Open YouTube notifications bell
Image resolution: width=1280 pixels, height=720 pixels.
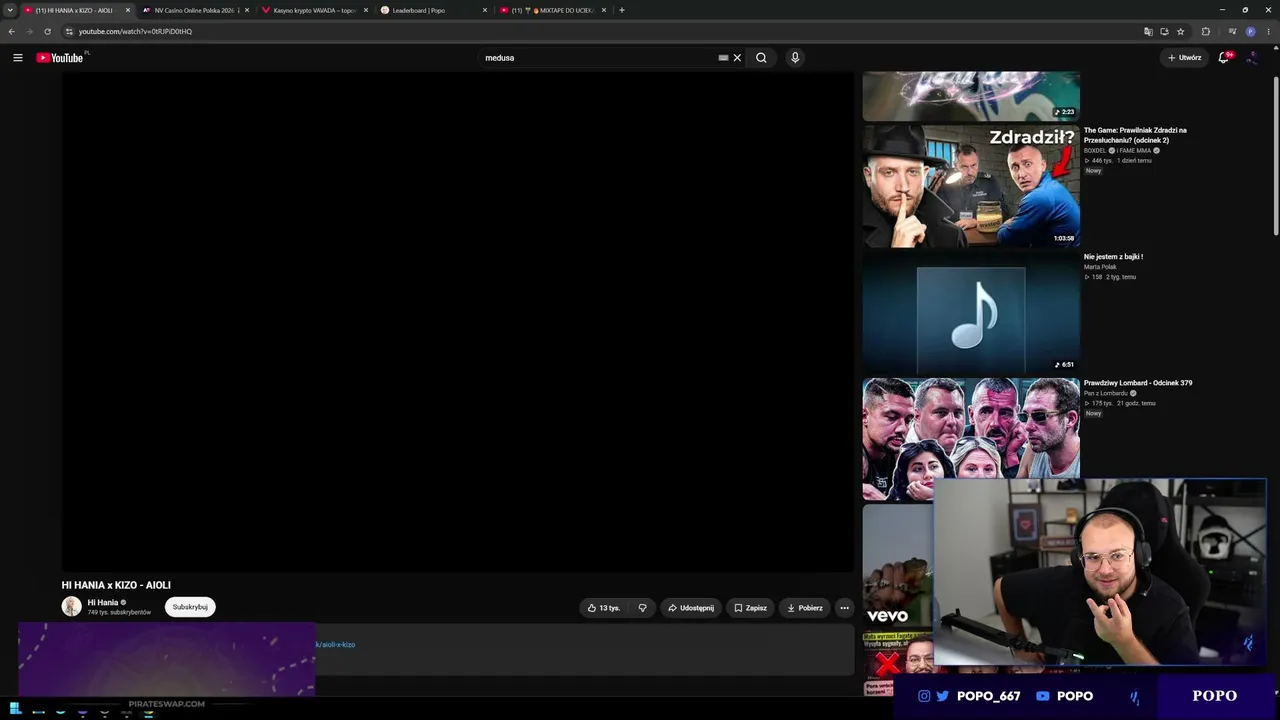click(1223, 58)
